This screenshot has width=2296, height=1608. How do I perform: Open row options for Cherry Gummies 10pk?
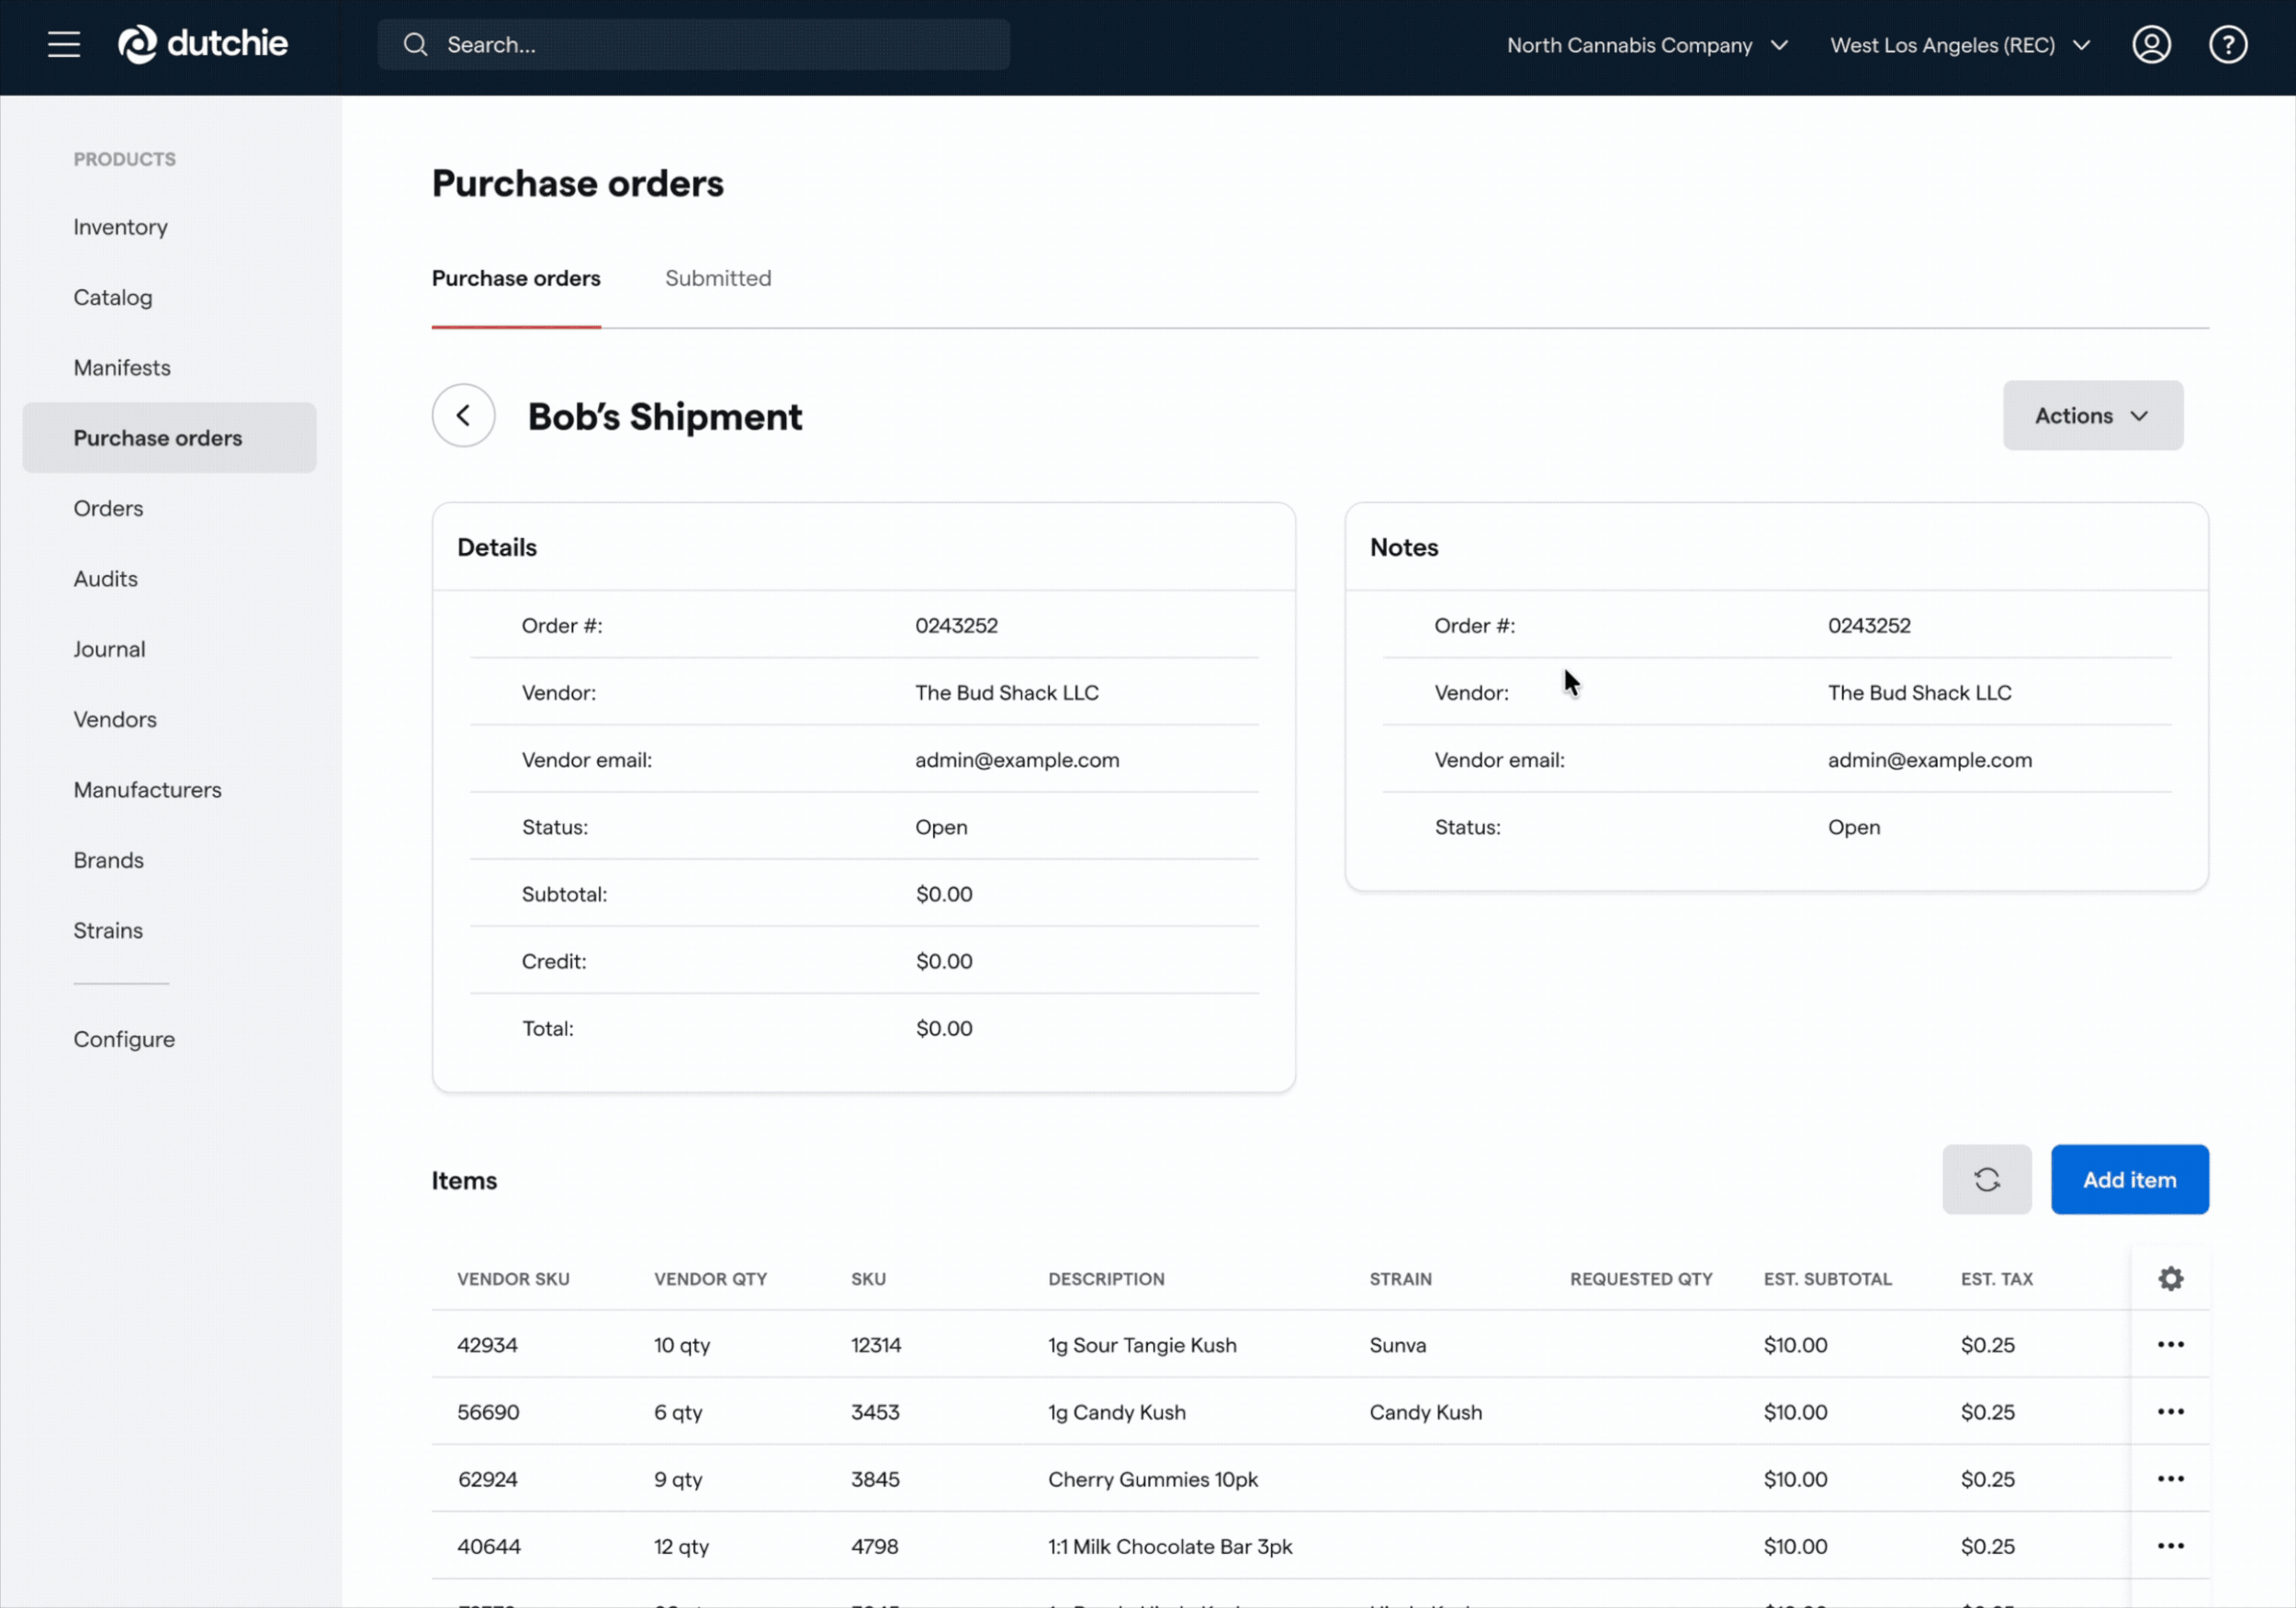(2170, 1478)
